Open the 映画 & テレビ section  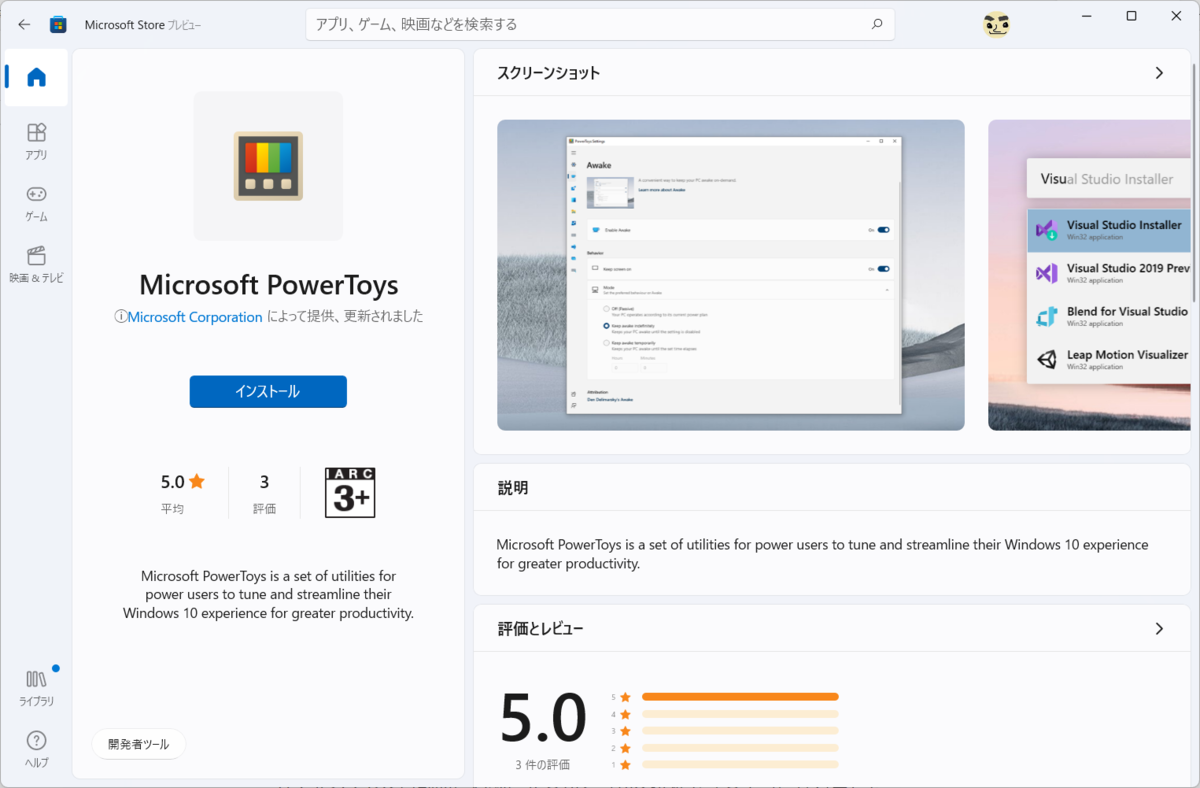click(36, 265)
